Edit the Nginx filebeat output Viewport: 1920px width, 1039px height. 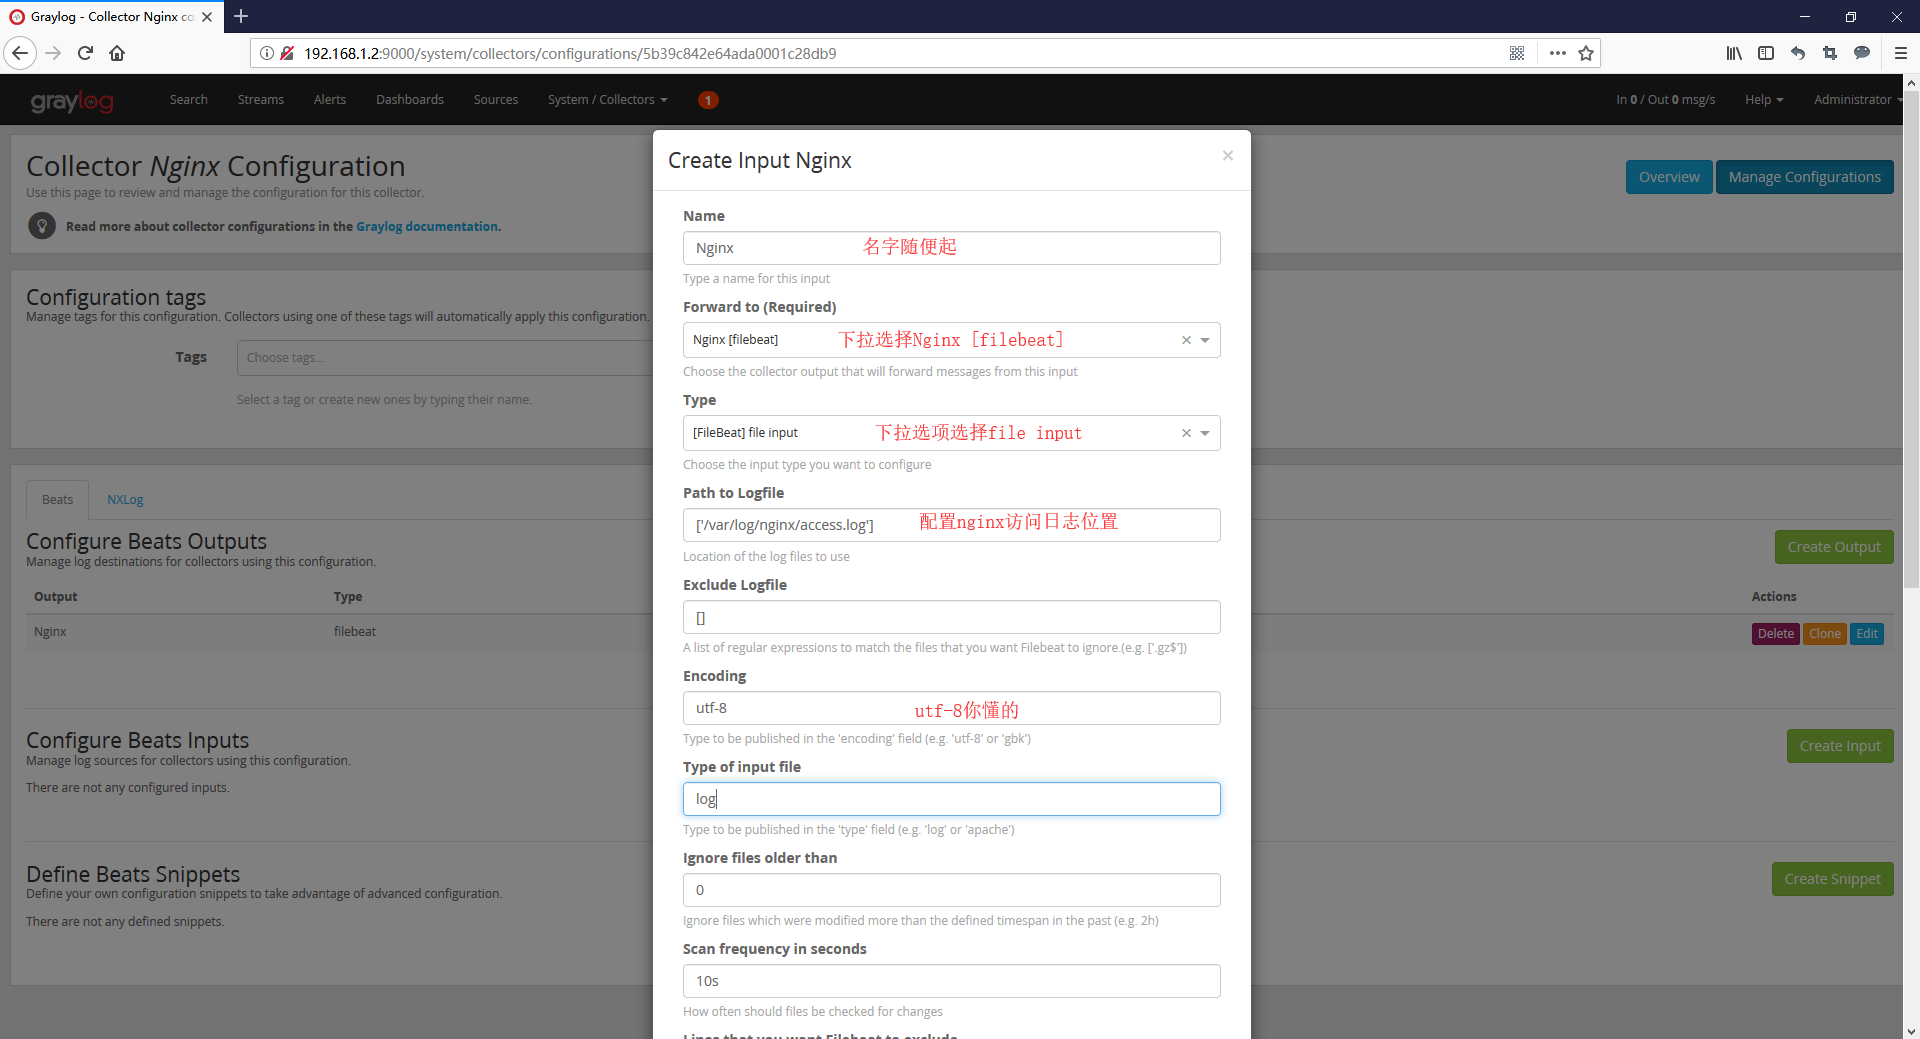[1867, 634]
